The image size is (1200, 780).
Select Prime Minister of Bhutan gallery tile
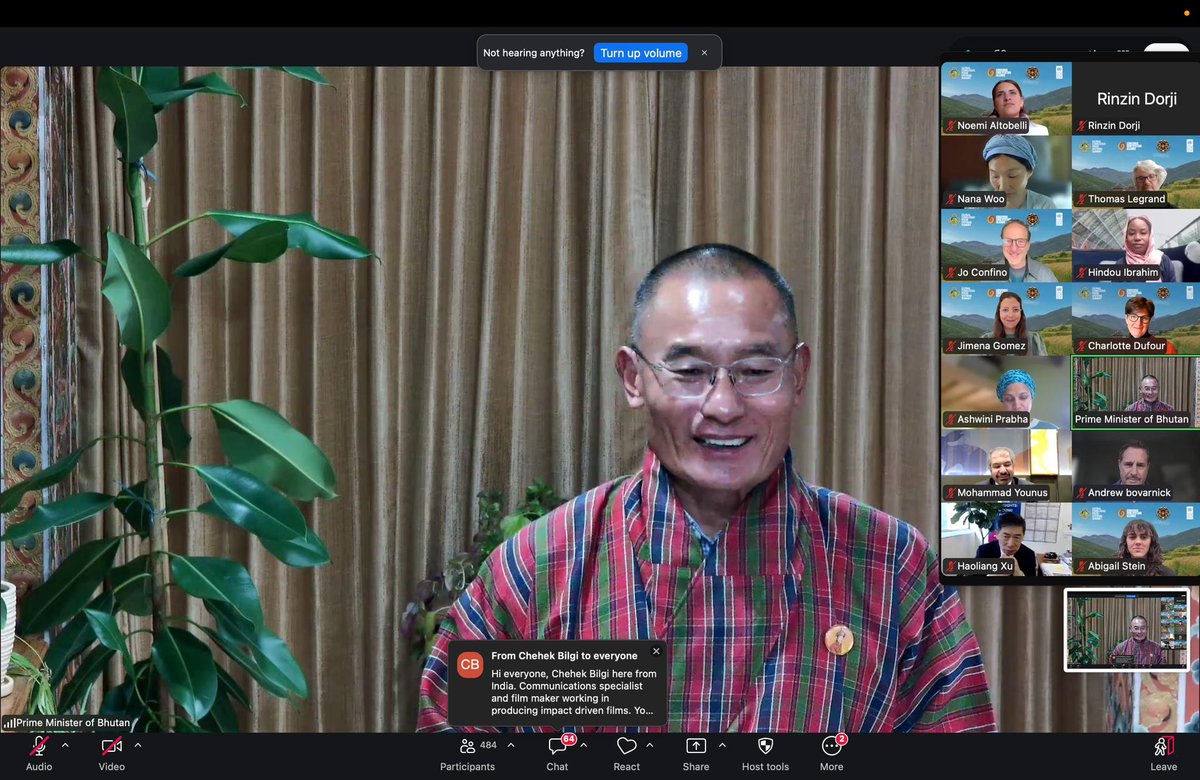point(1136,392)
